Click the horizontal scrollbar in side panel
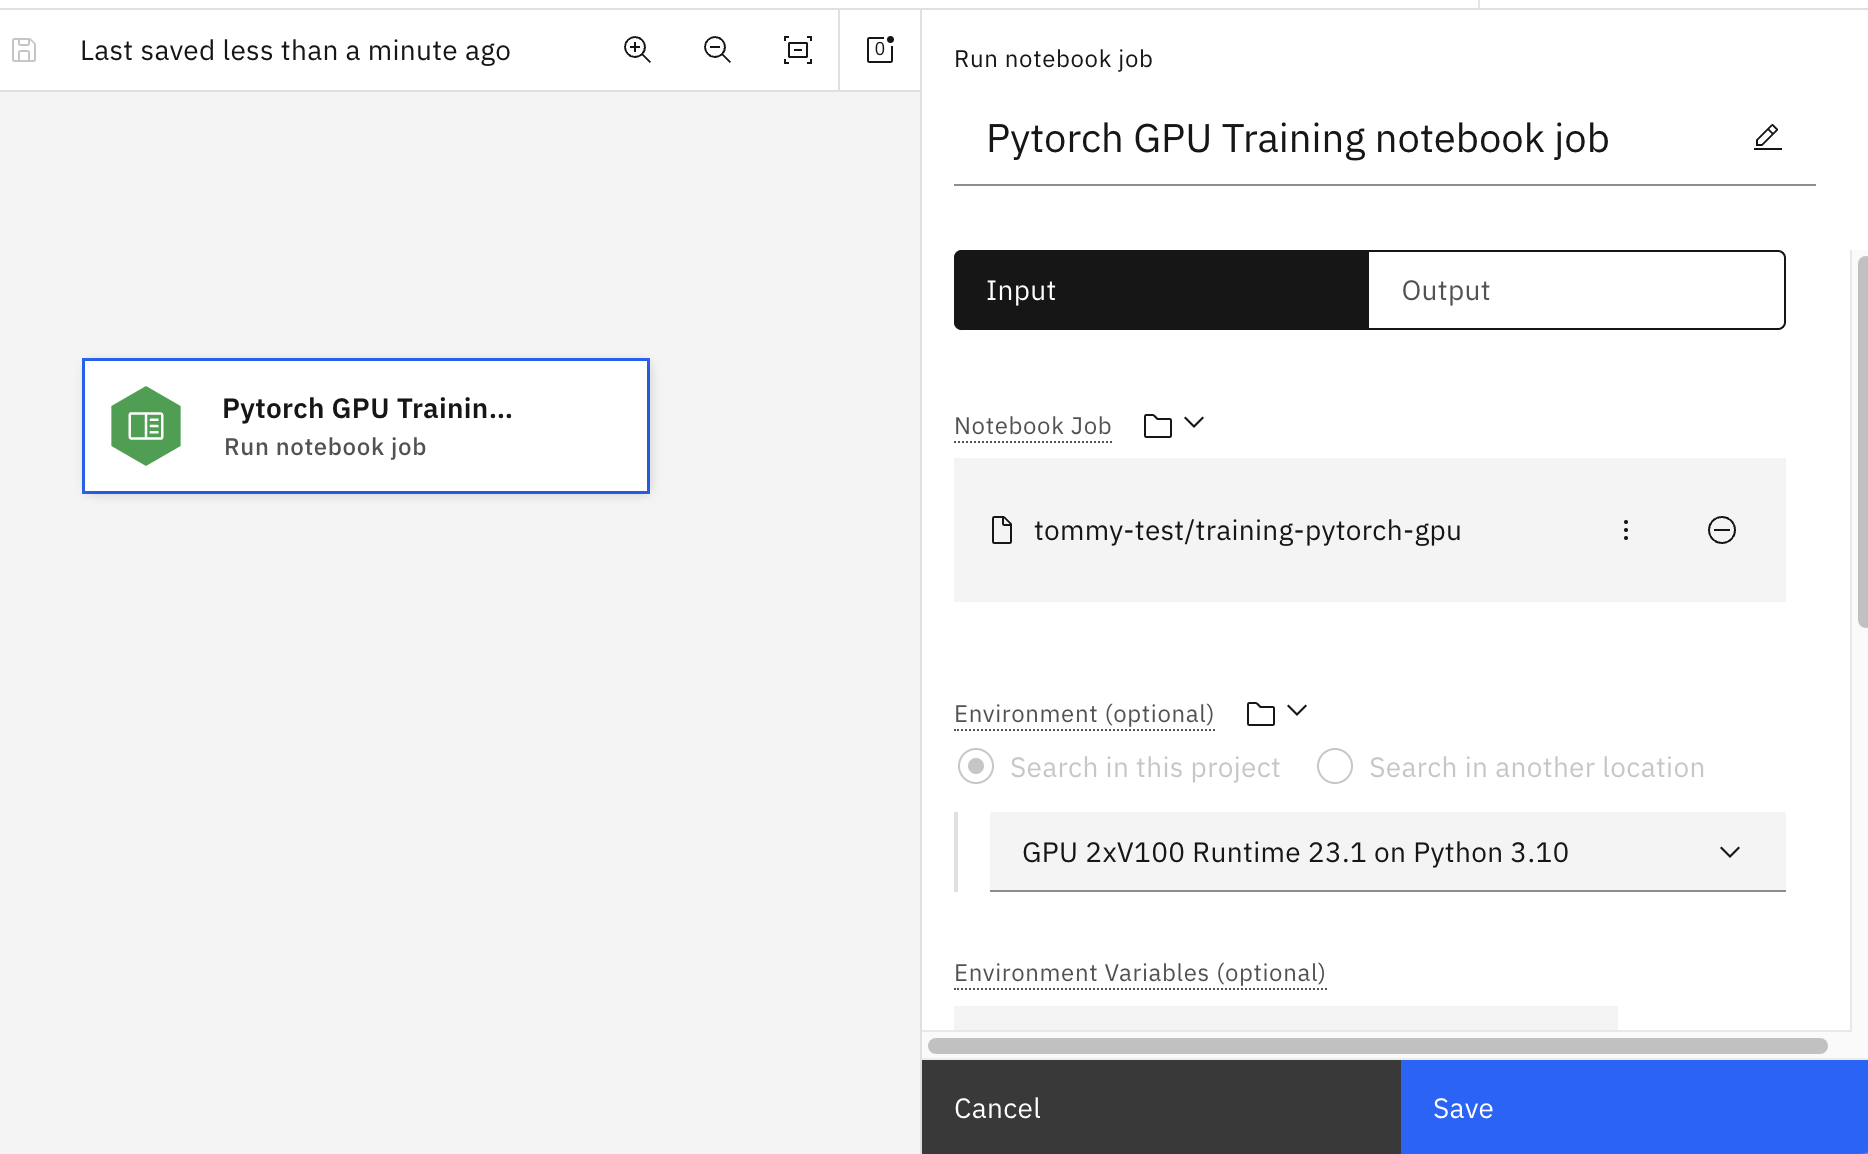 tap(1377, 1046)
